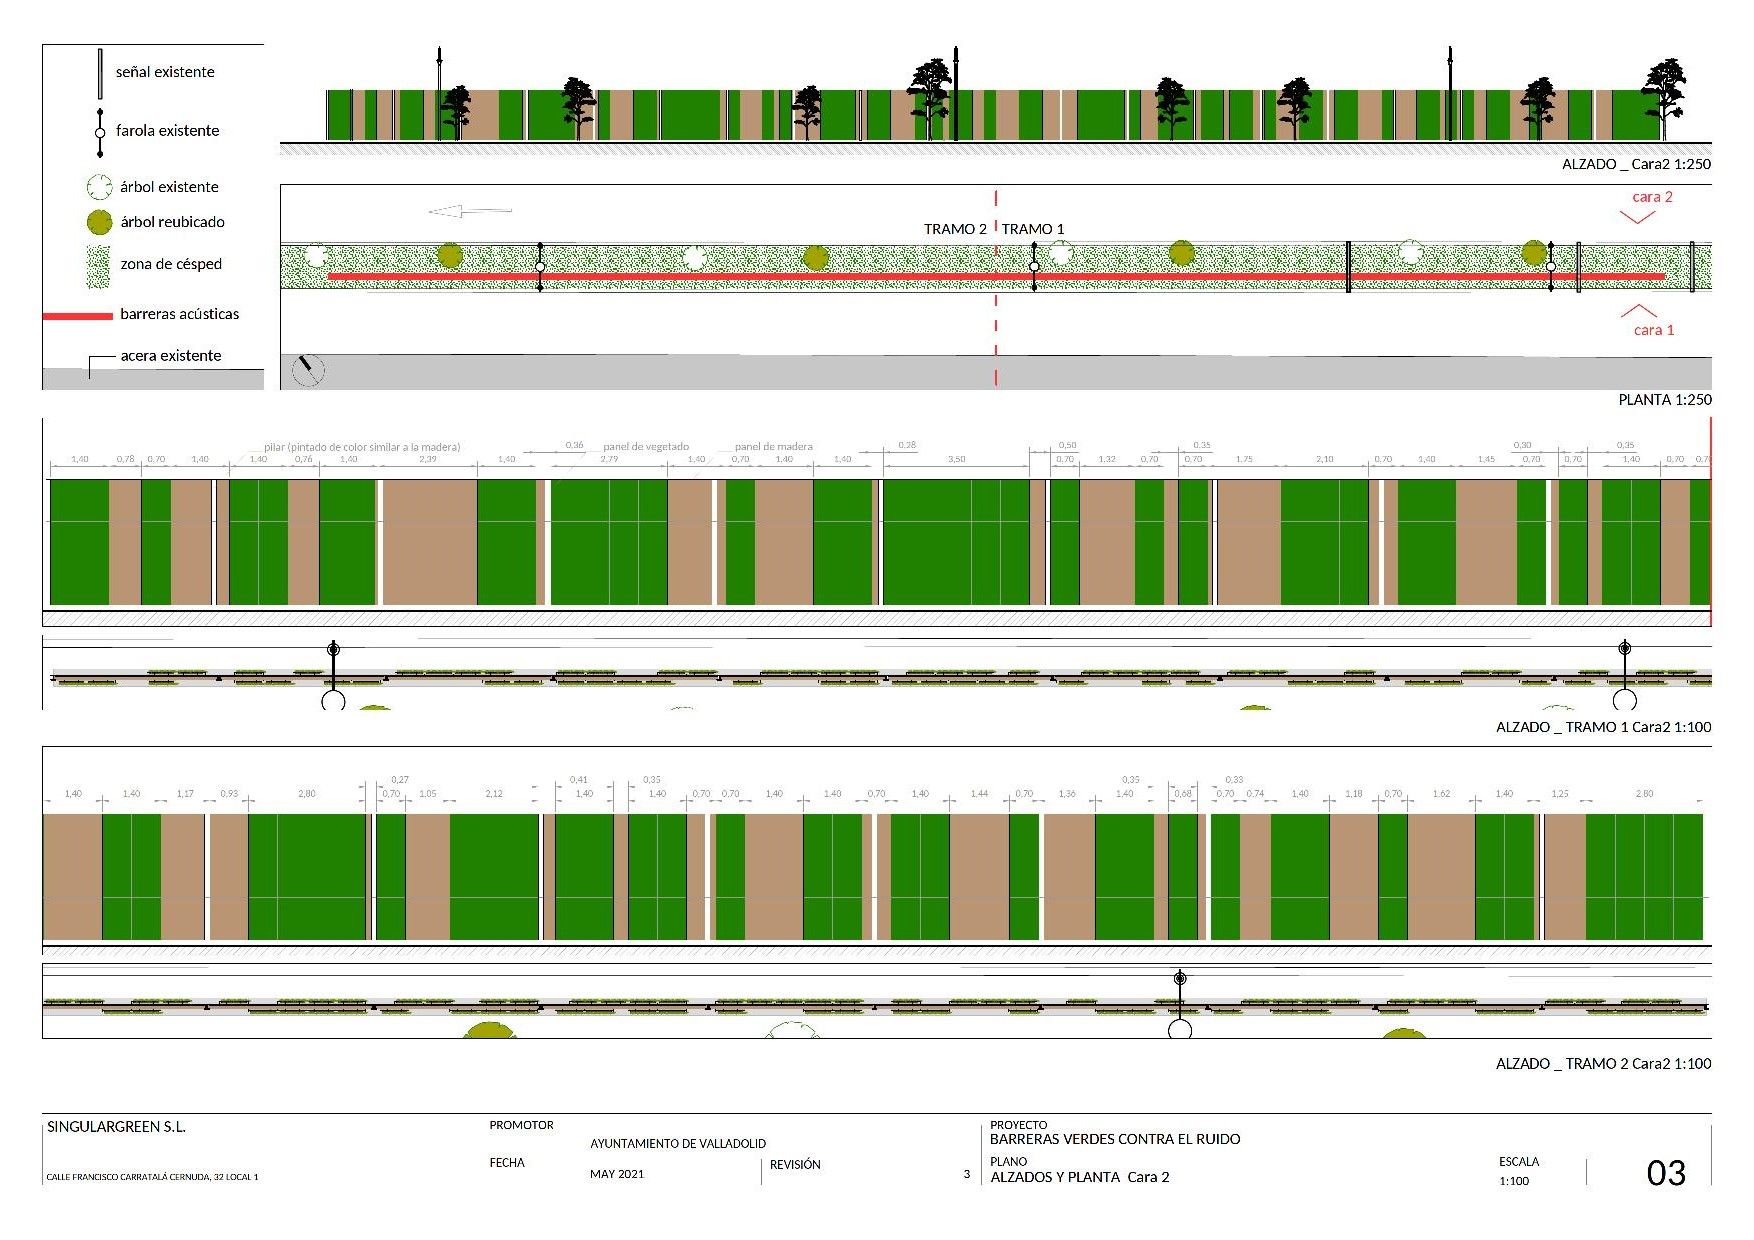The height and width of the screenshot is (1240, 1754).
Task: Click the sheet number 03 in title block
Action: coord(1665,1173)
